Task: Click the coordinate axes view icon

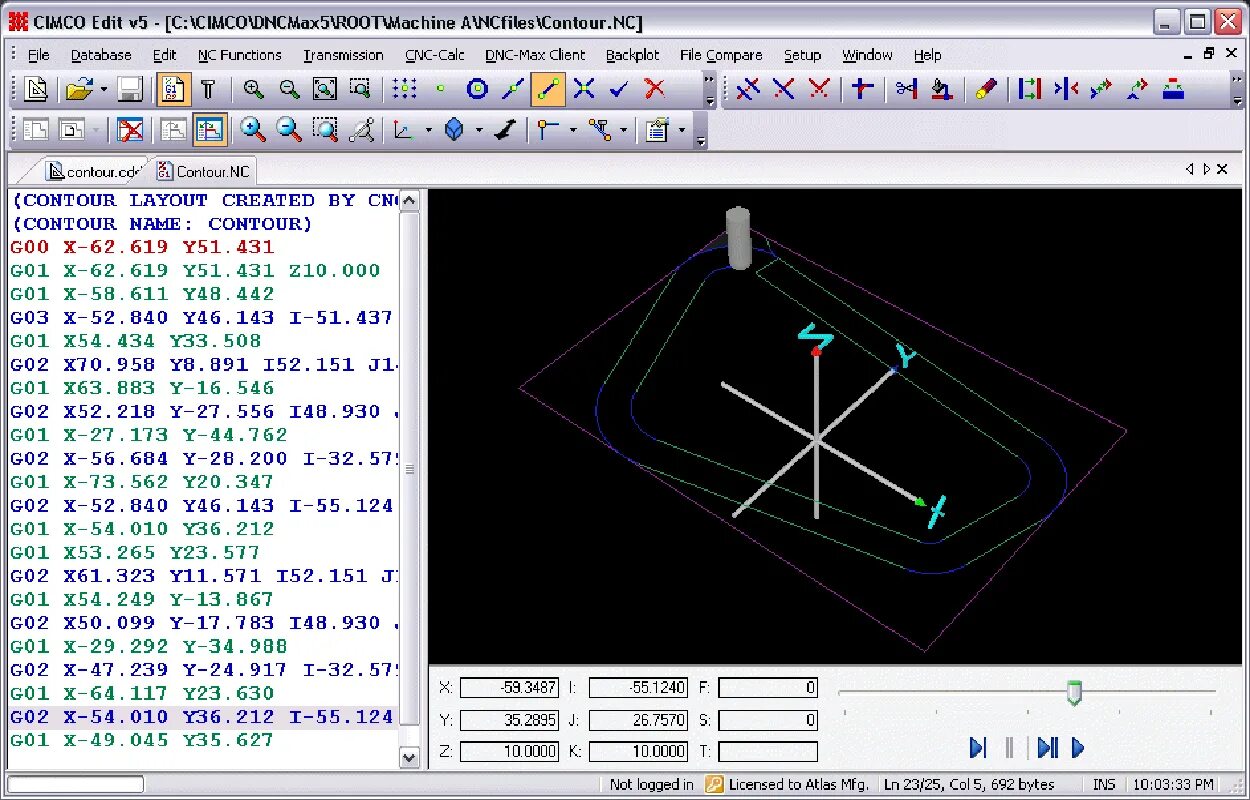Action: coord(404,130)
